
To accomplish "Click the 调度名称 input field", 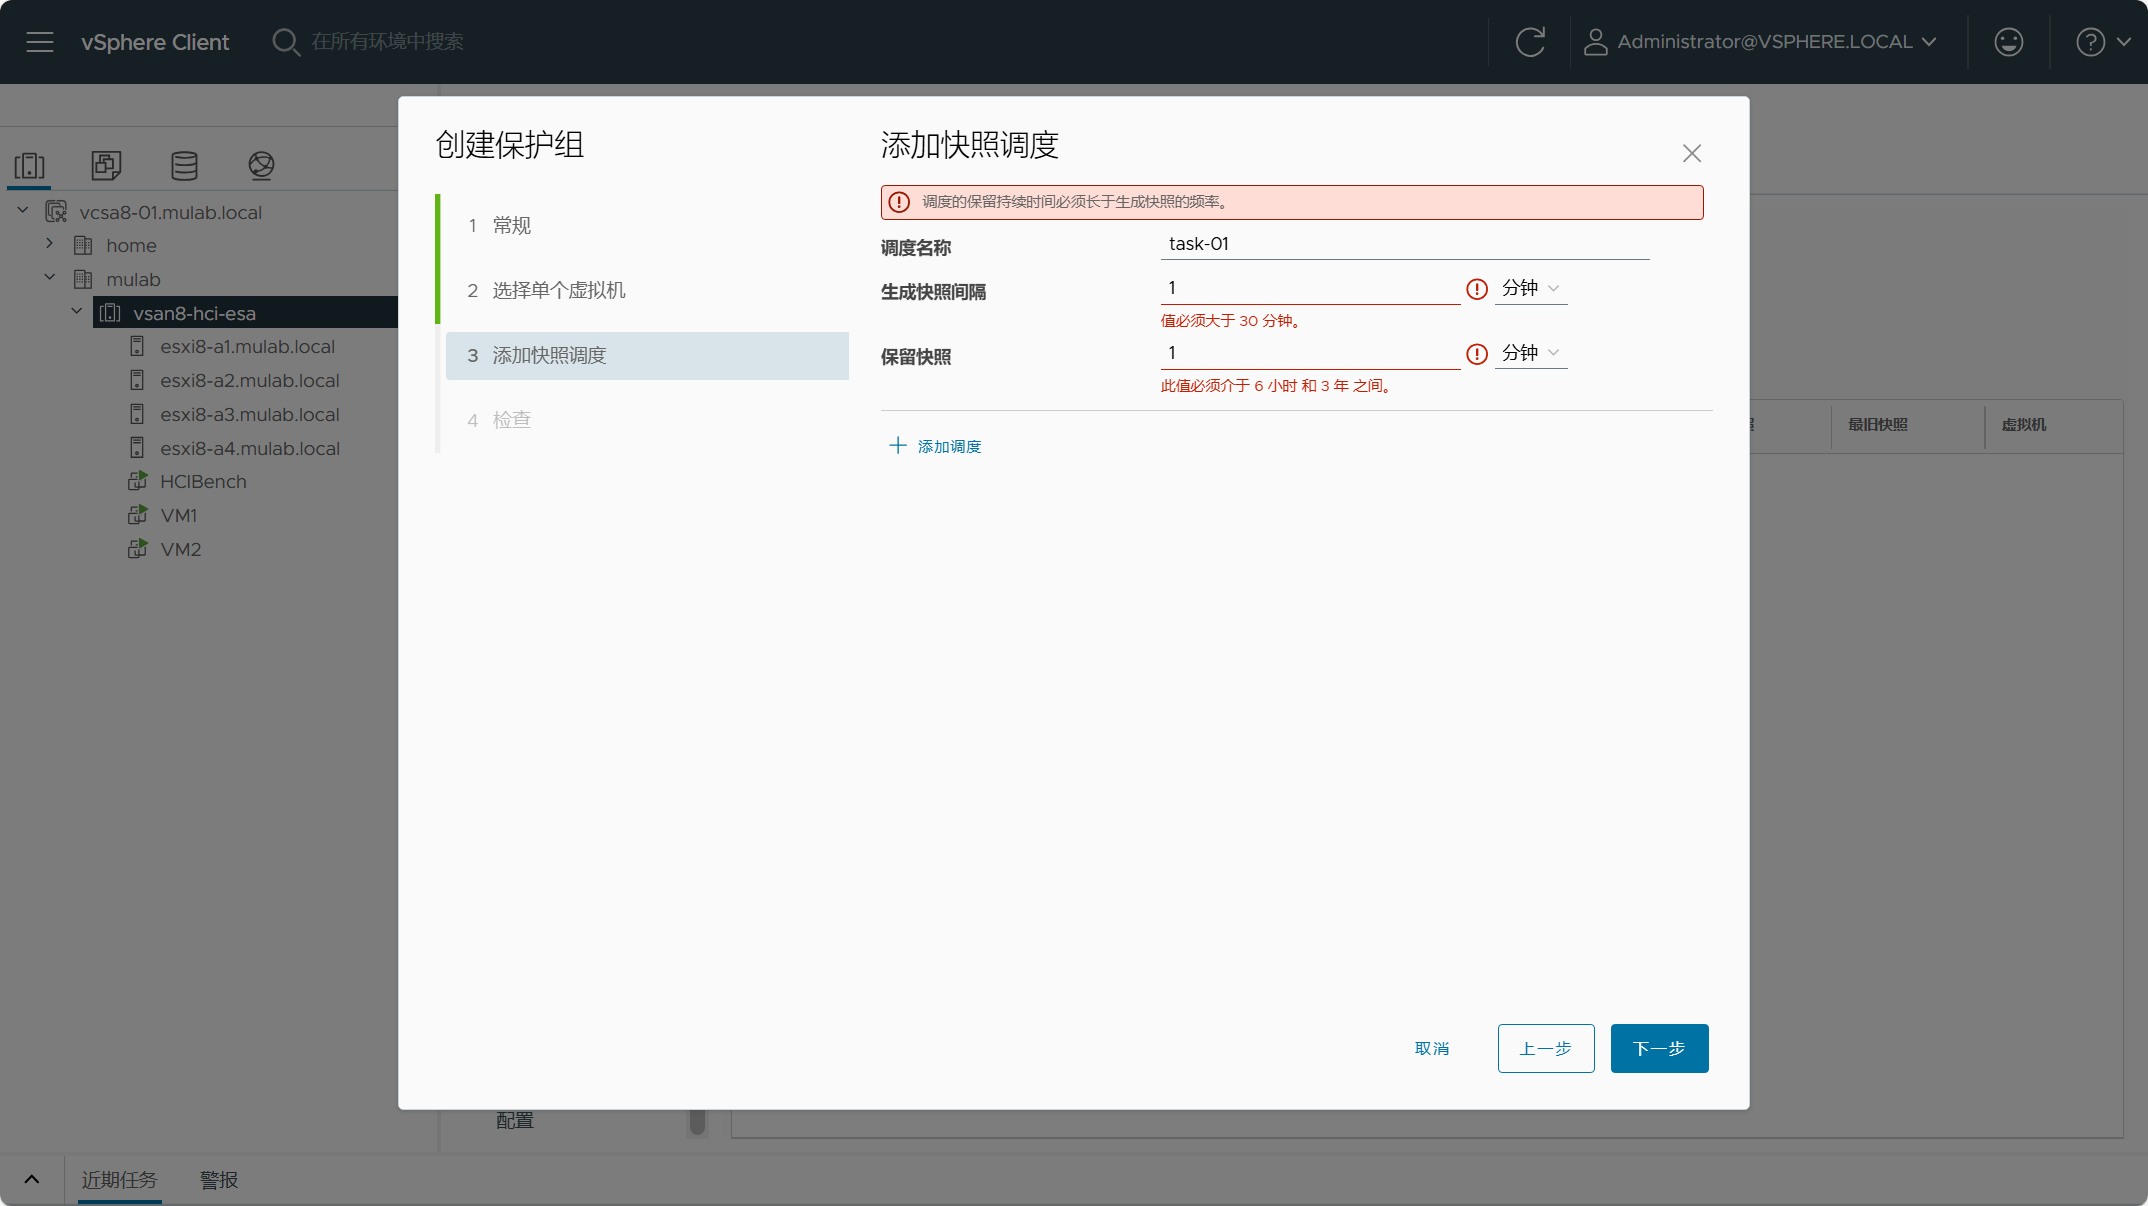I will pos(1404,244).
